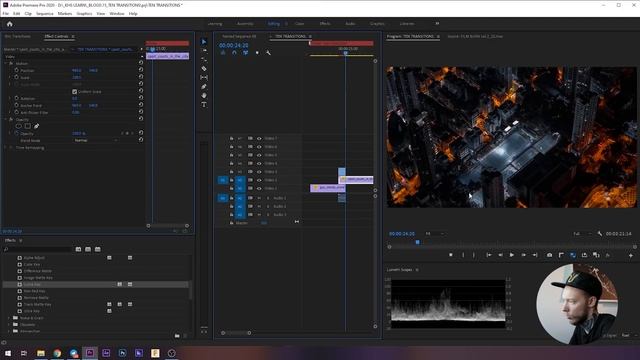Open workspace overflow chevron menu
The width and height of the screenshot is (640, 360).
pyautogui.click(x=437, y=24)
